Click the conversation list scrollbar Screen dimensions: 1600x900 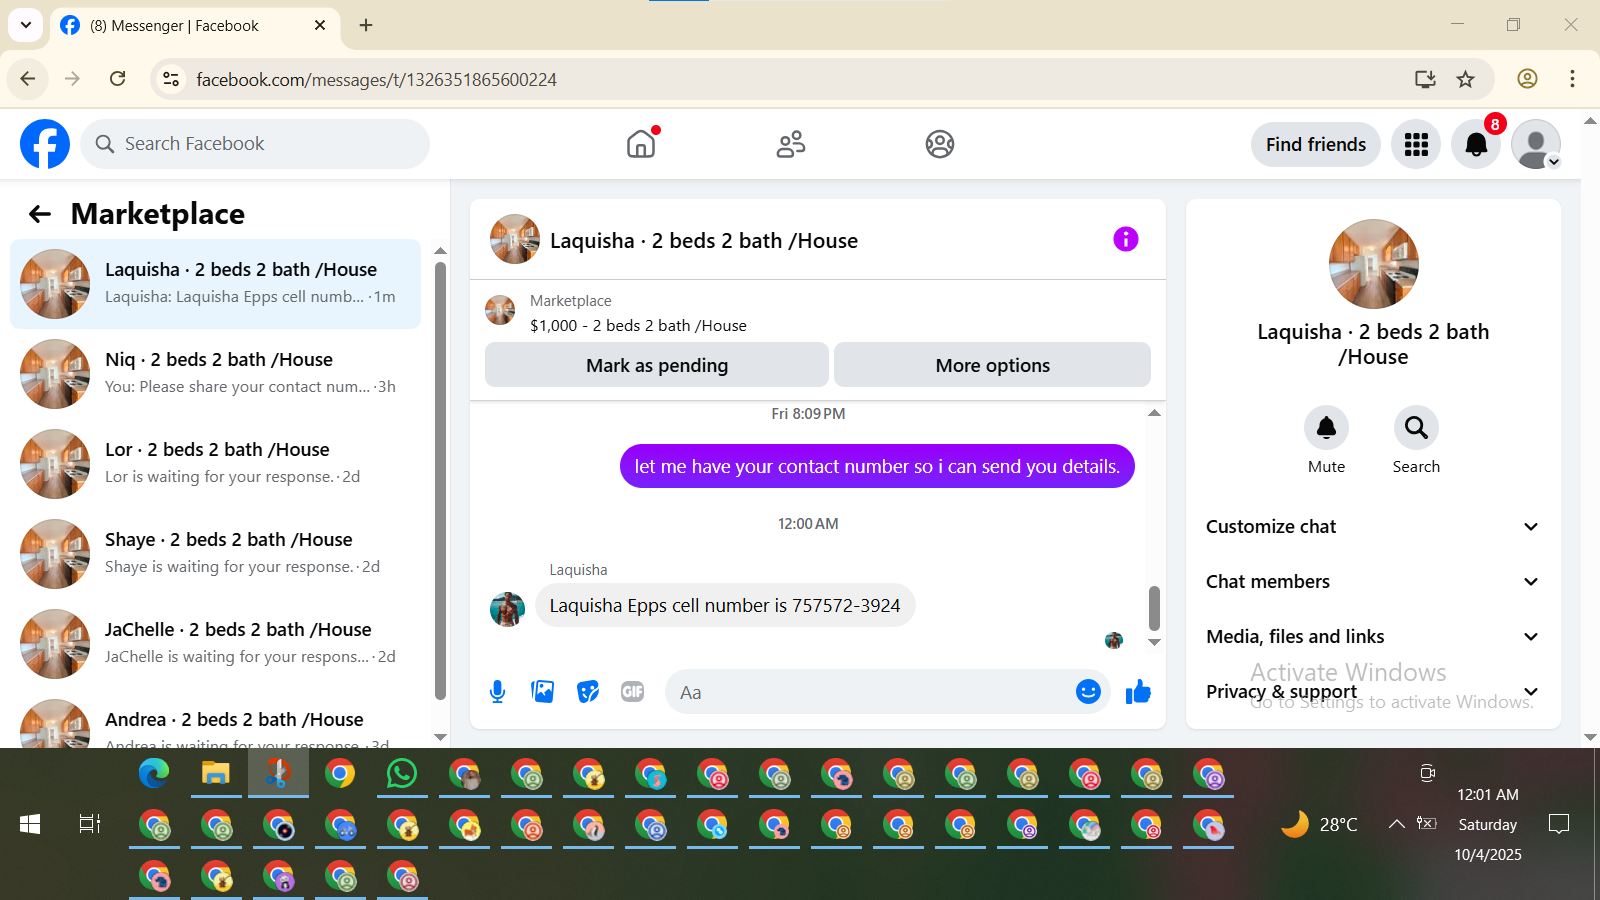[440, 480]
